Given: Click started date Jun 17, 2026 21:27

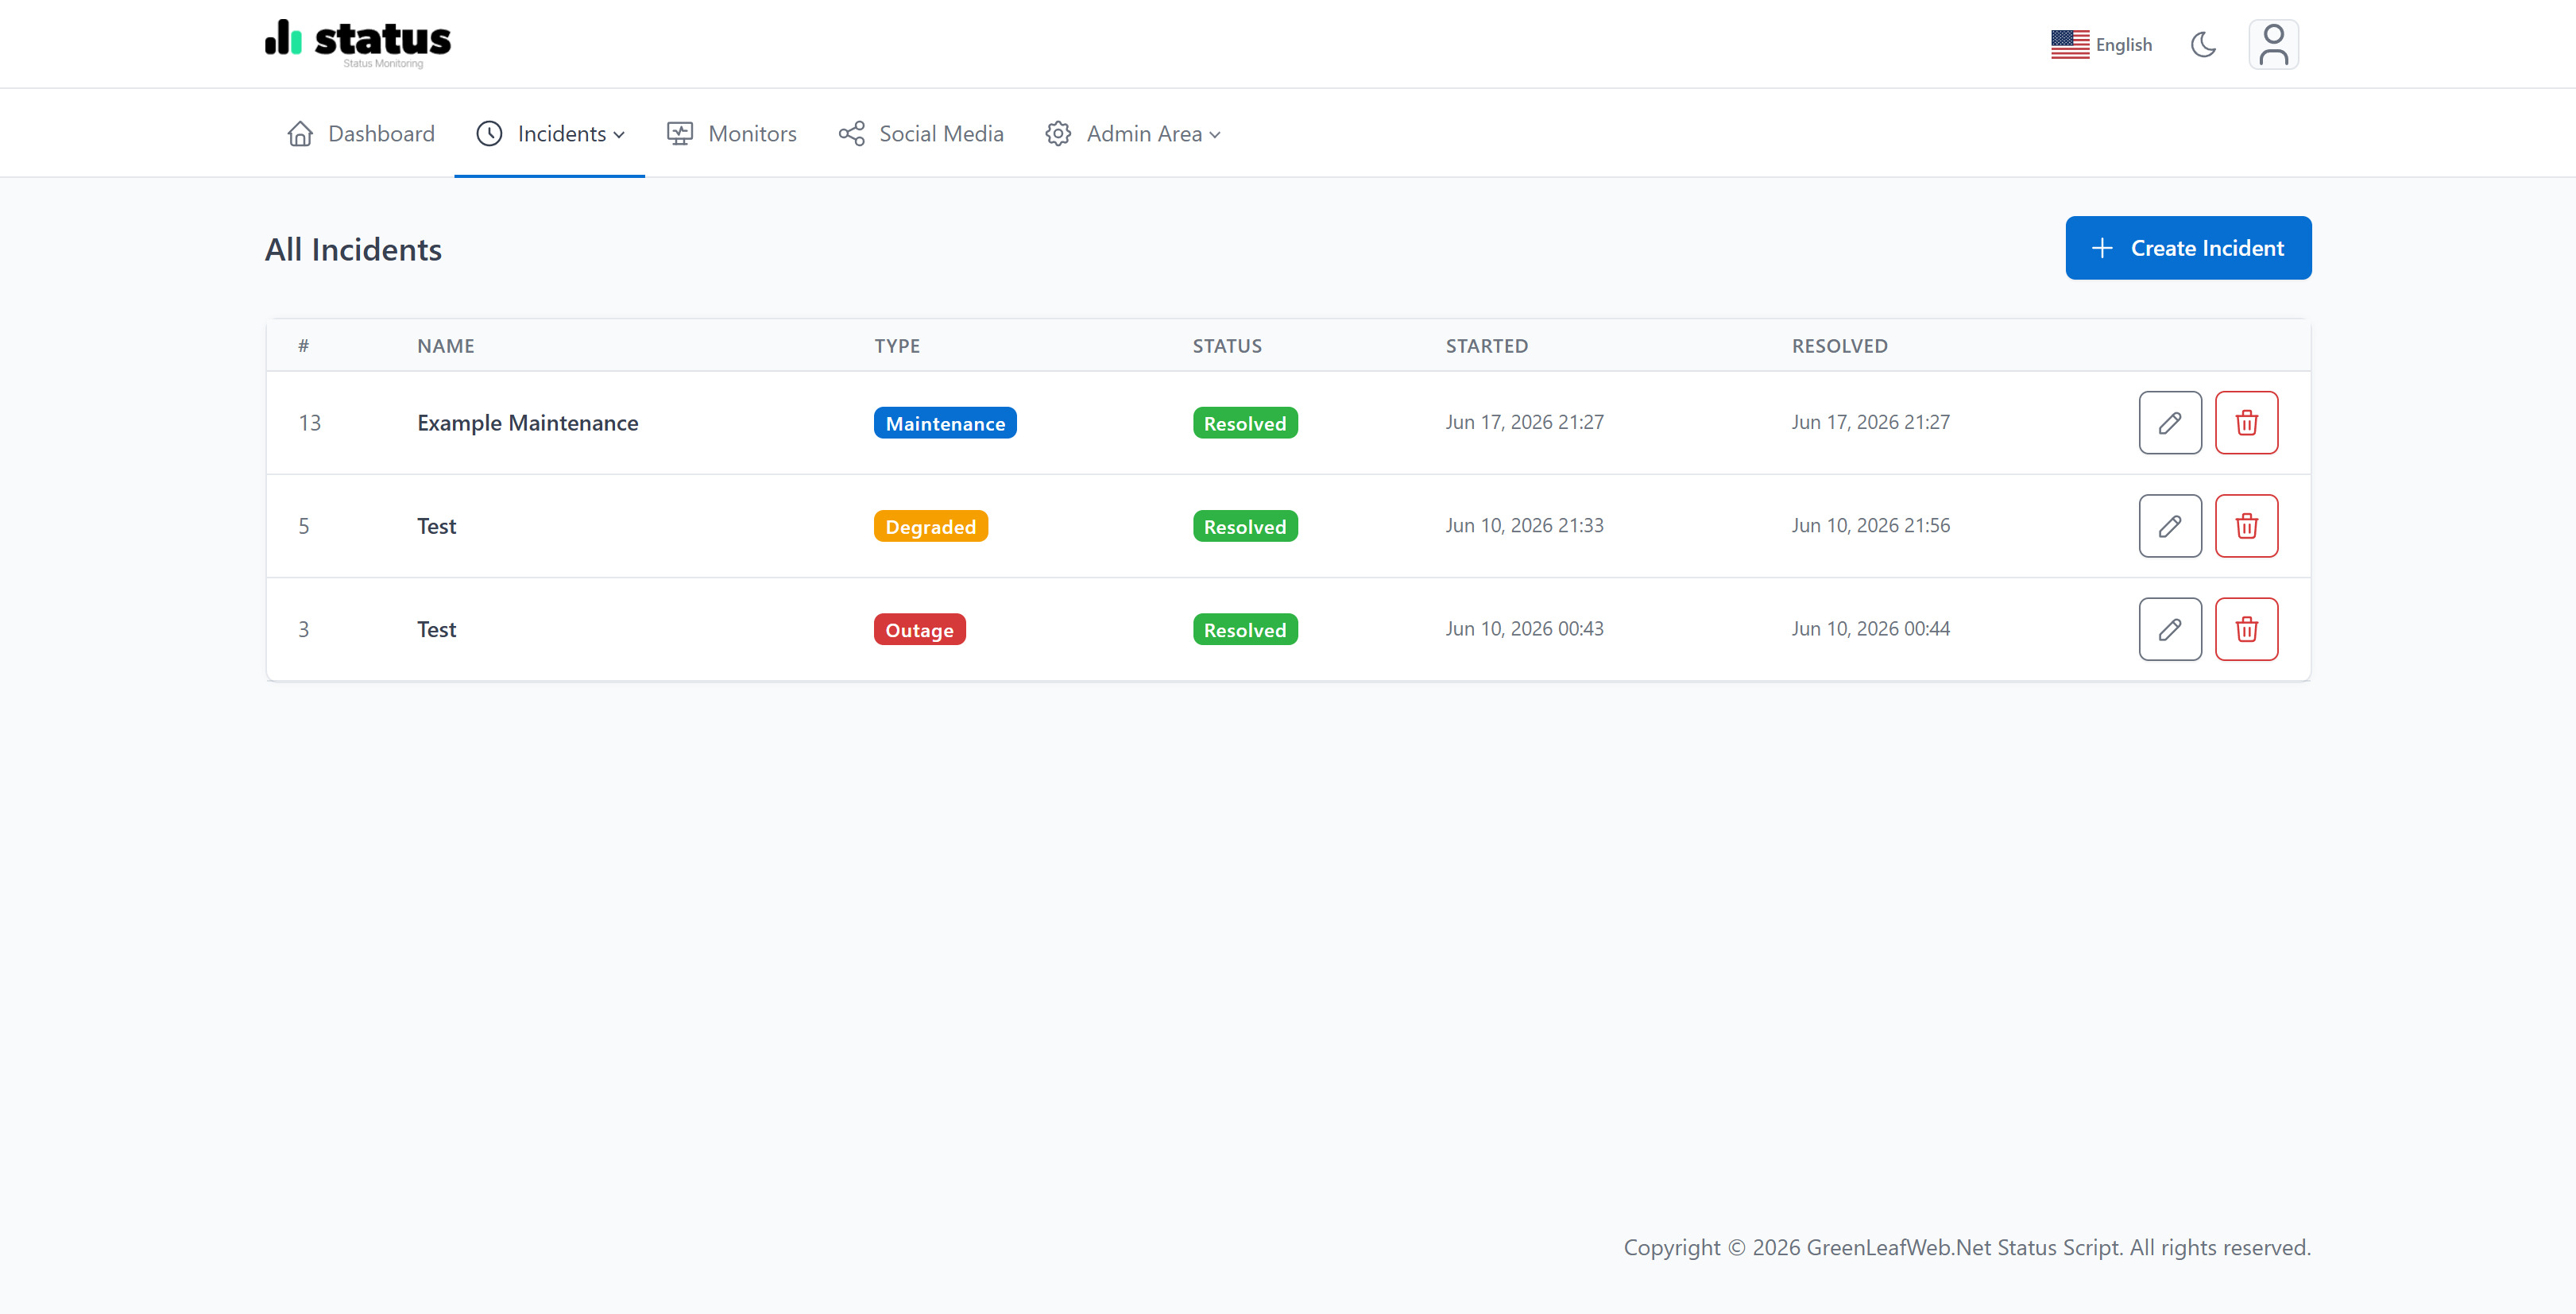Looking at the screenshot, I should point(1524,422).
